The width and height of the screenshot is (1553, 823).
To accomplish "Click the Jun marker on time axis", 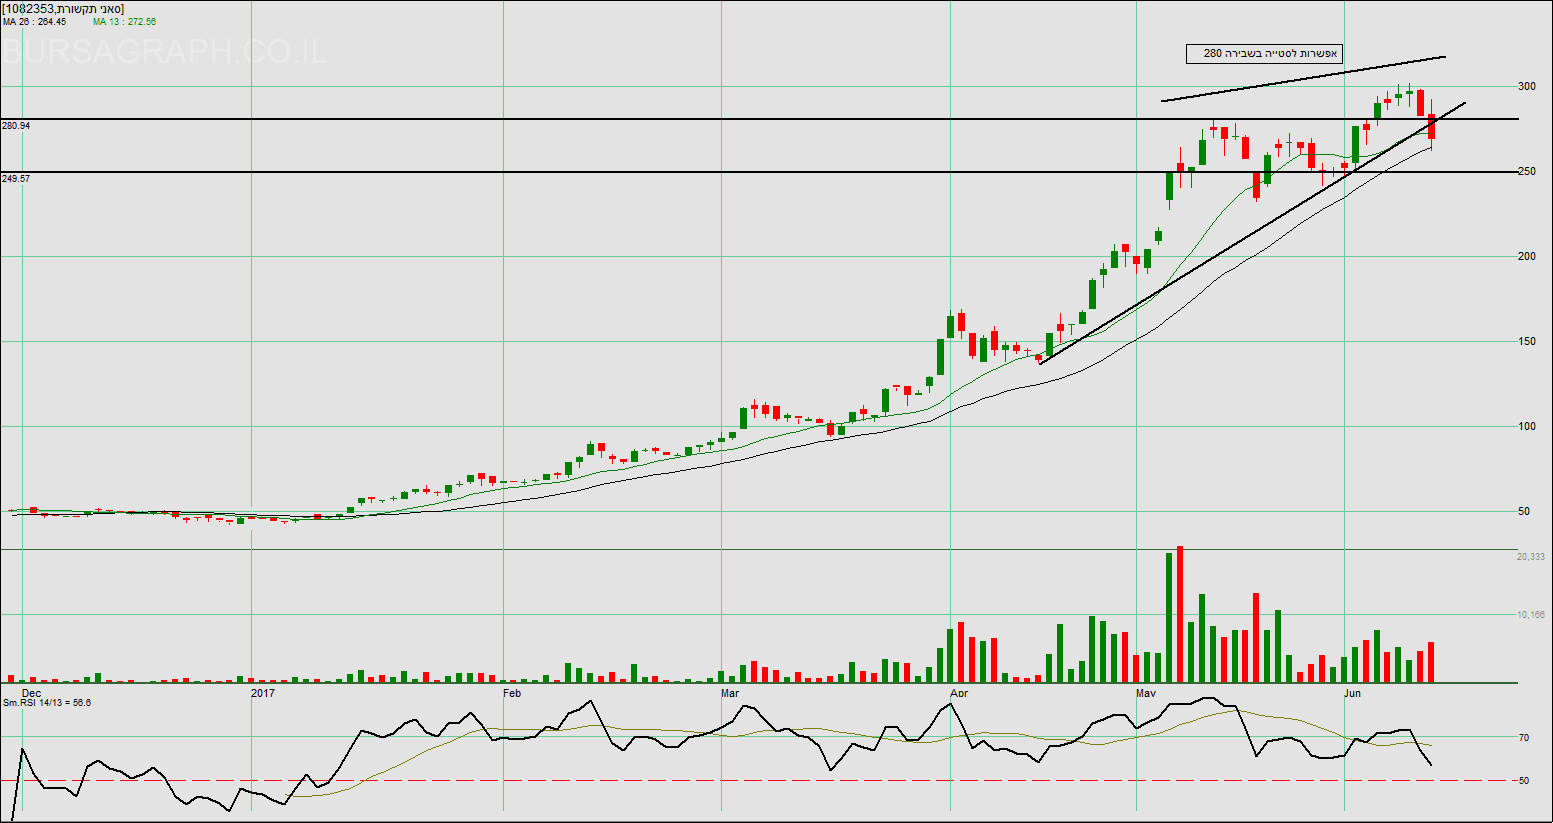I will click(x=1352, y=693).
